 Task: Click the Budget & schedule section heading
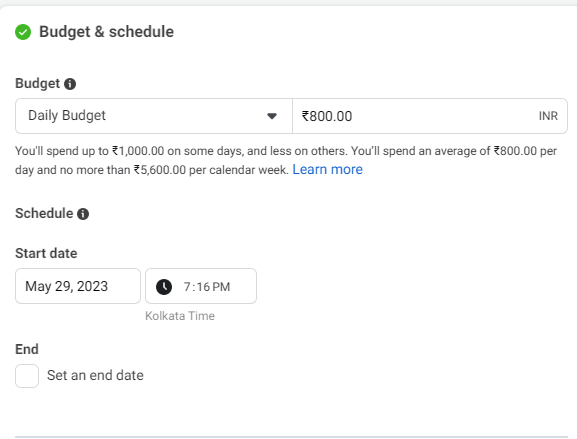click(106, 32)
